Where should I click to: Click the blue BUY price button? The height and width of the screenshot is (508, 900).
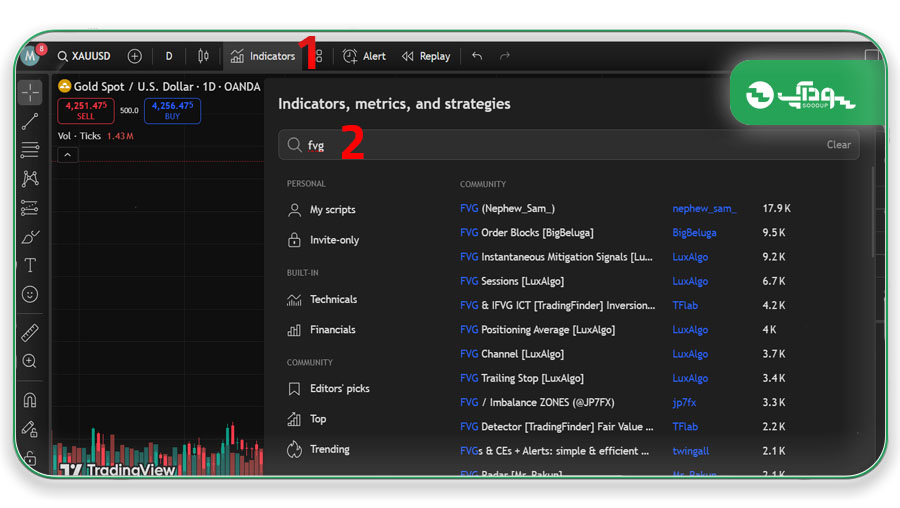[x=172, y=111]
